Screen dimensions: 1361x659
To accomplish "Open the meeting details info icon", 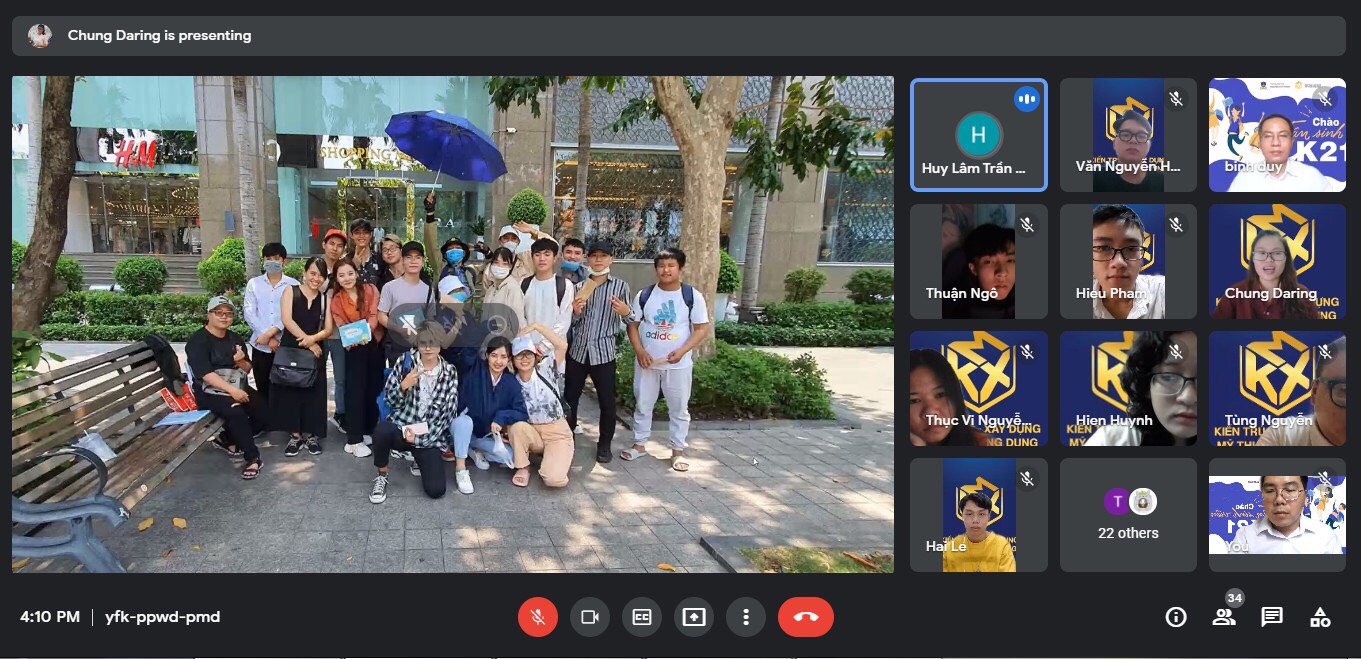I will (1176, 617).
